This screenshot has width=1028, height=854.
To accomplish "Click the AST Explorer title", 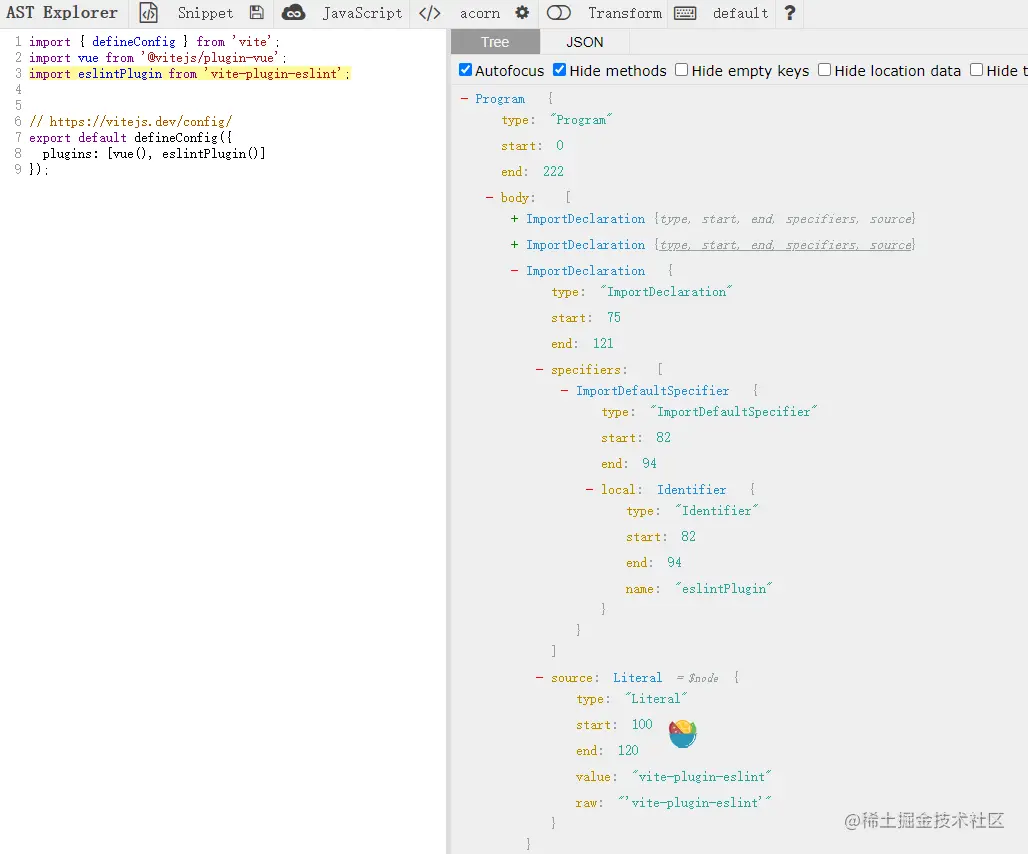I will coord(62,12).
